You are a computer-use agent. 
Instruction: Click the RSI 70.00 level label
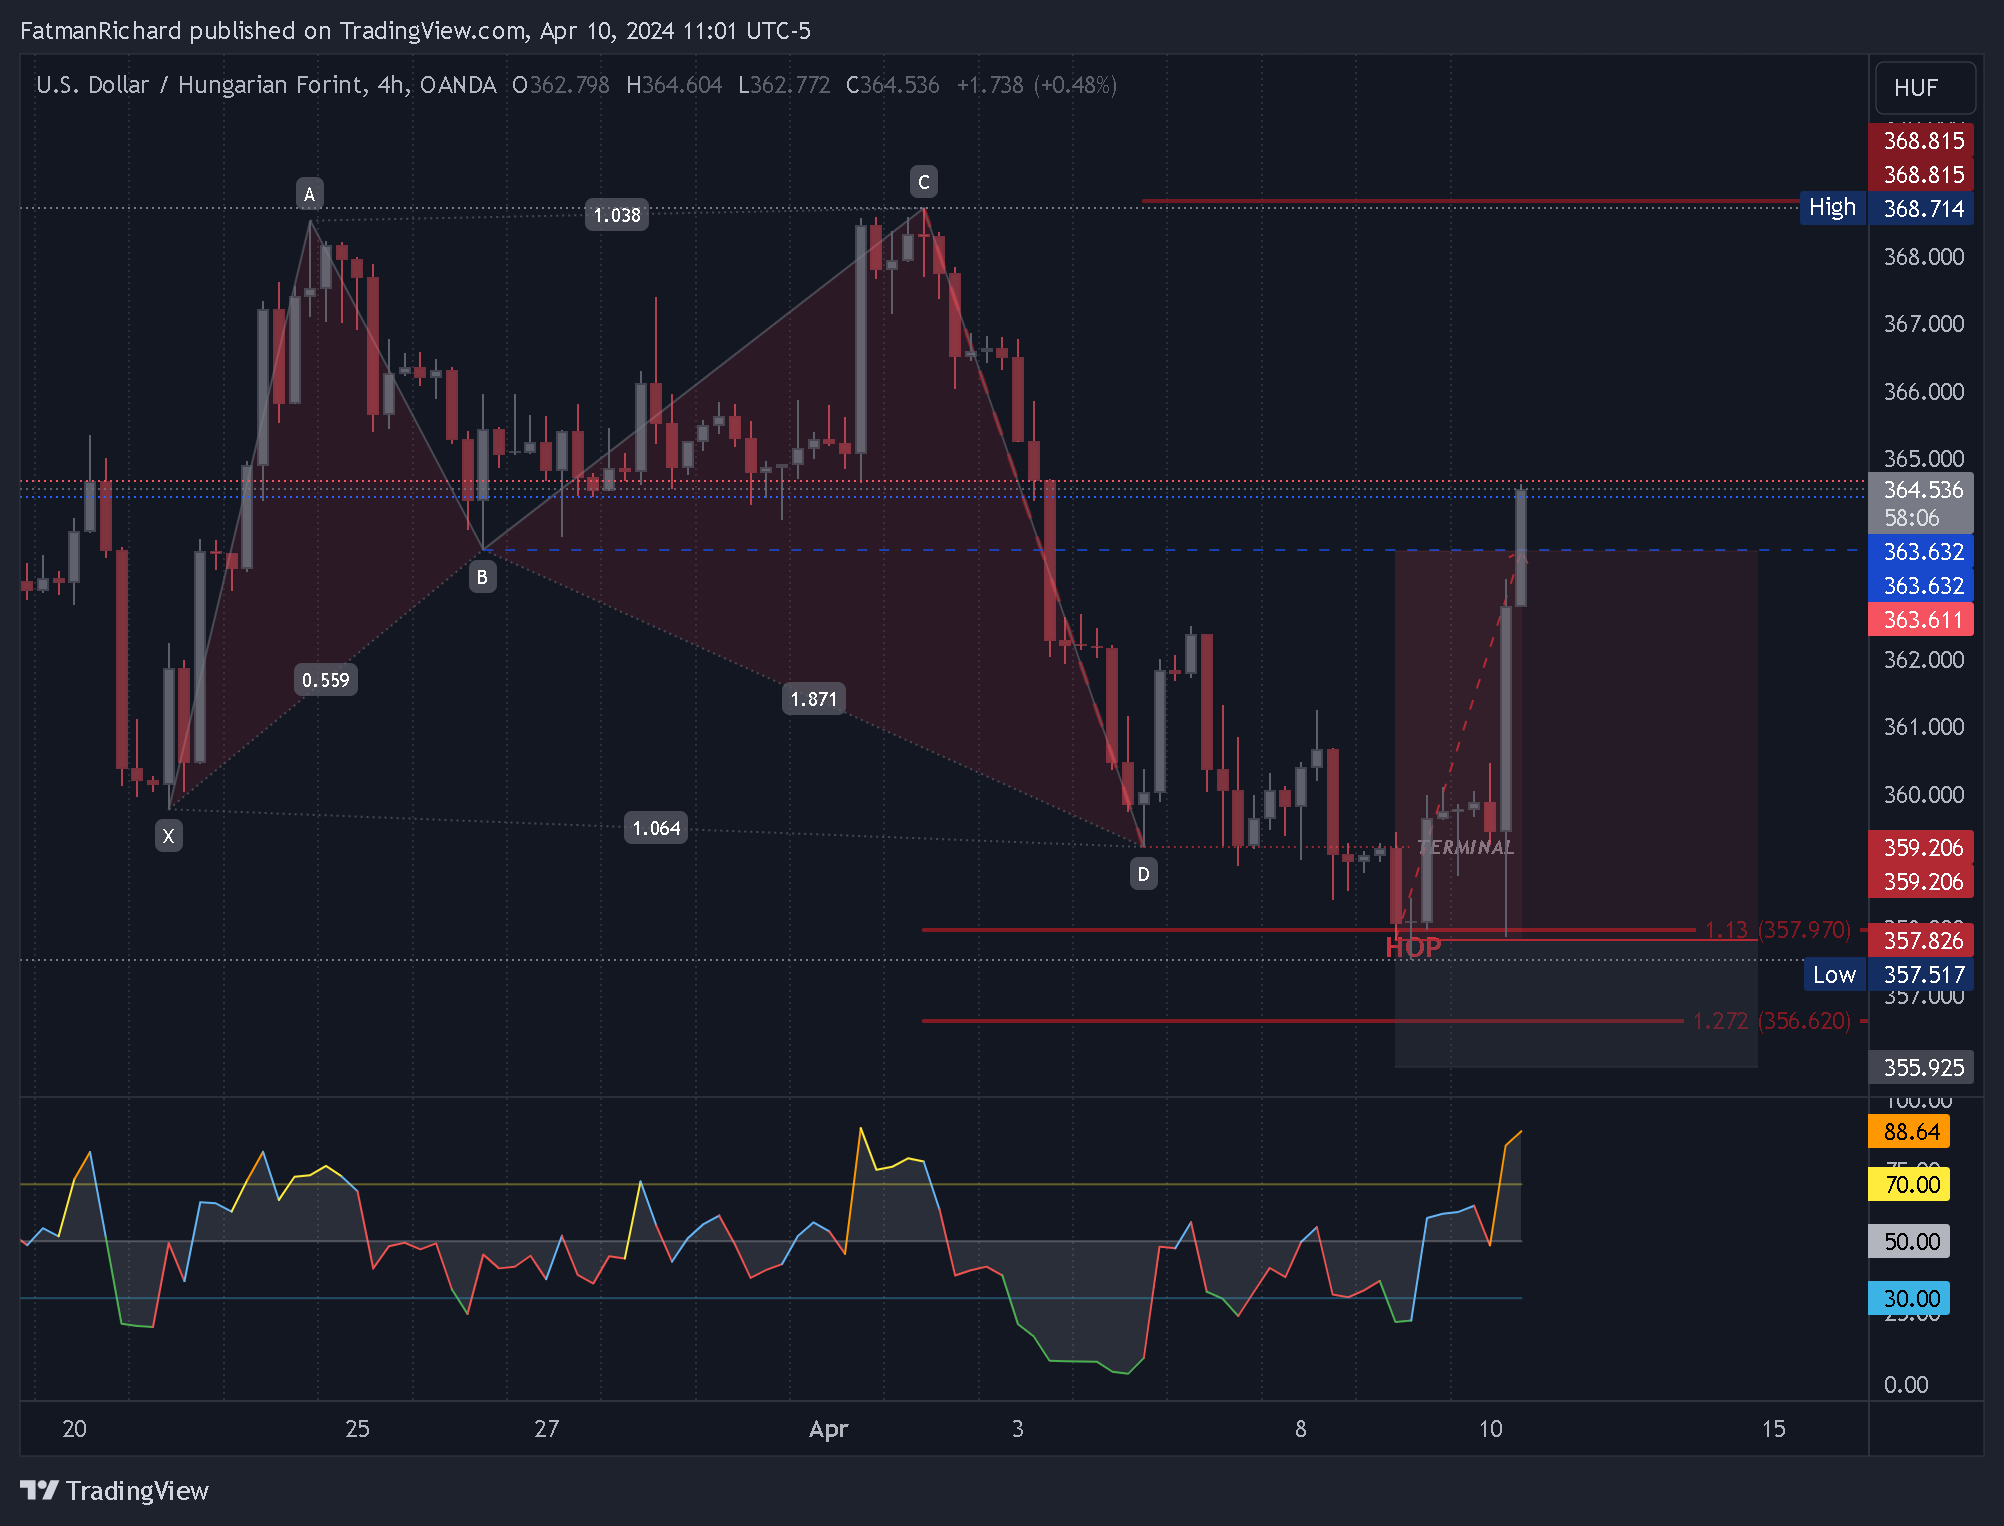click(1909, 1185)
